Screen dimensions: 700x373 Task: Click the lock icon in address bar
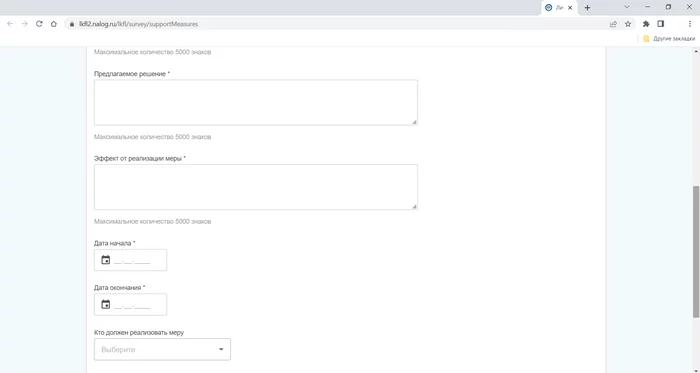tap(71, 24)
